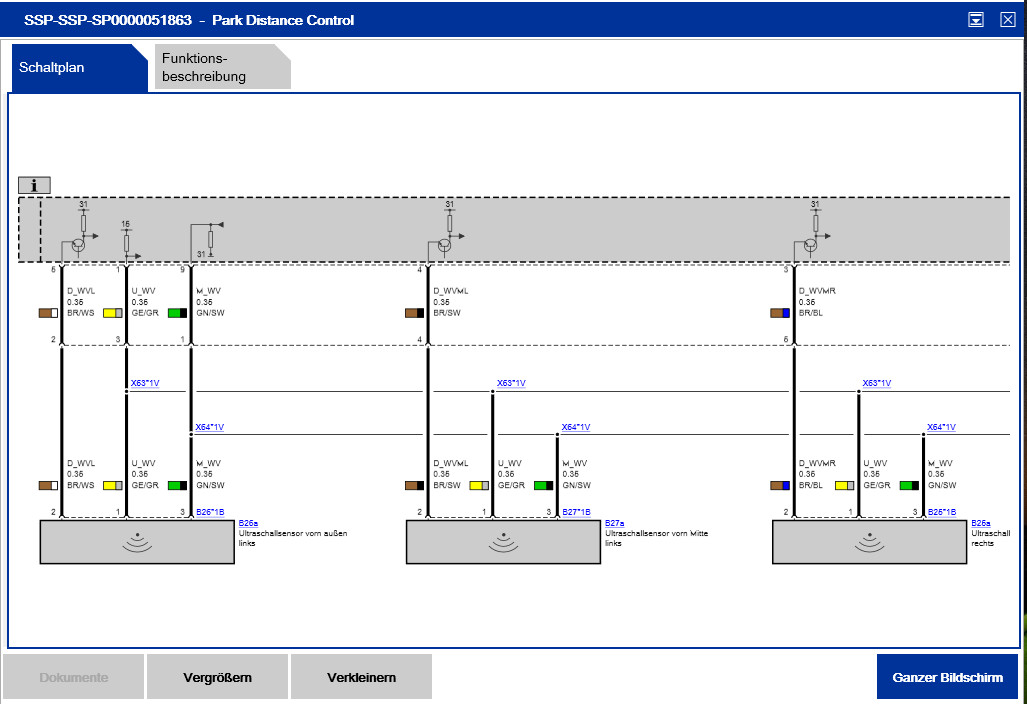This screenshot has width=1027, height=704.
Task: Follow the leftmost X63*1V connector link
Action: tap(145, 383)
